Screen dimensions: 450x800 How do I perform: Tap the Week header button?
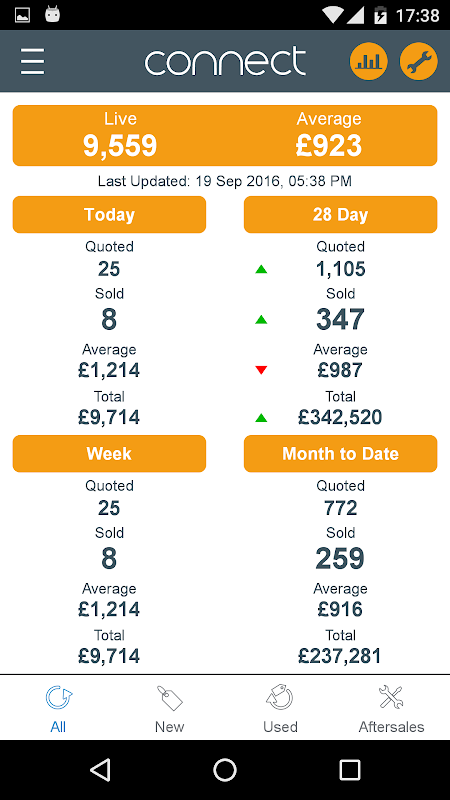pos(109,454)
